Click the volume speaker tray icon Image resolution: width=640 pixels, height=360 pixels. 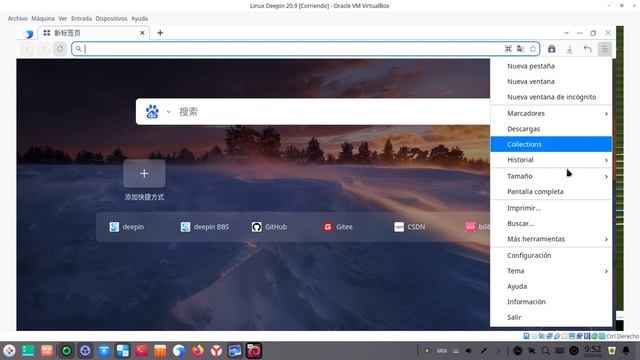click(x=469, y=351)
